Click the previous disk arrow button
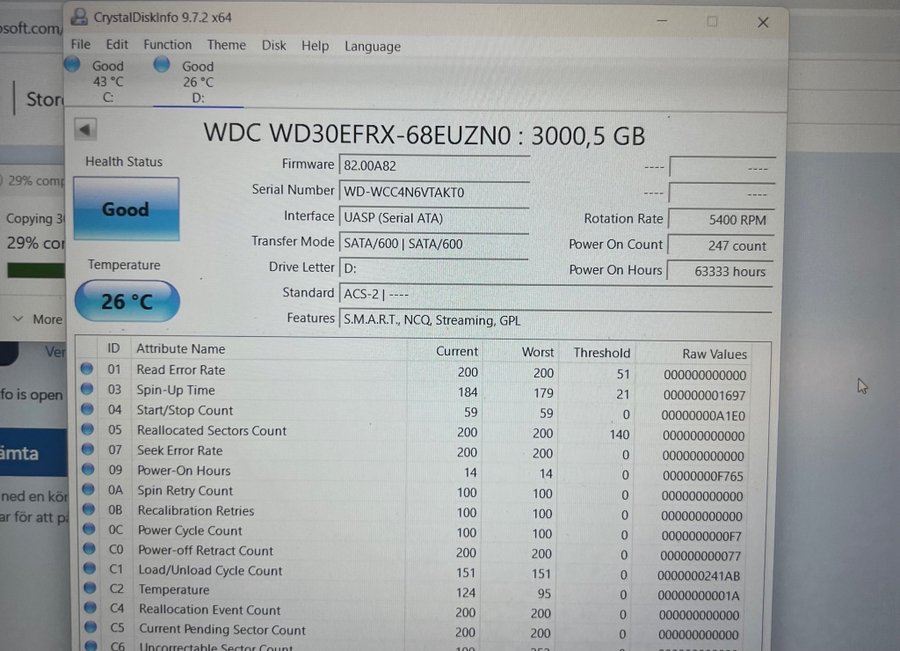 coord(86,129)
